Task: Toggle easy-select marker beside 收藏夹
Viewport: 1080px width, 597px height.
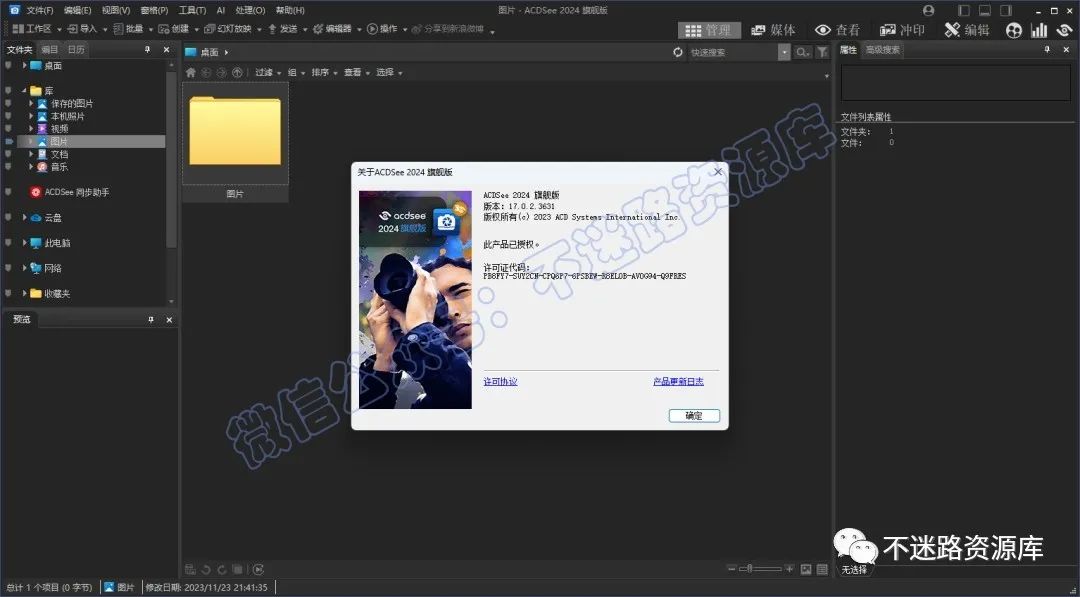Action: coord(8,293)
